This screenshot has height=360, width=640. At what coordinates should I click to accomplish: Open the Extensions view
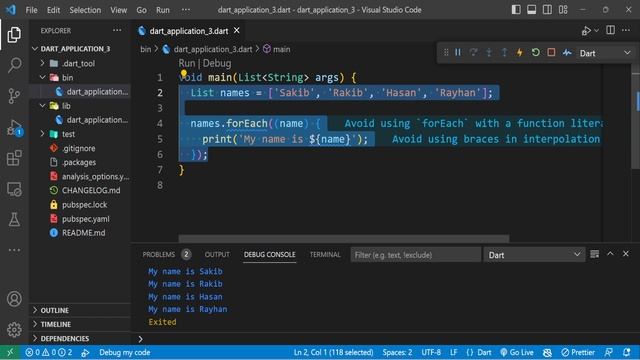tap(14, 158)
